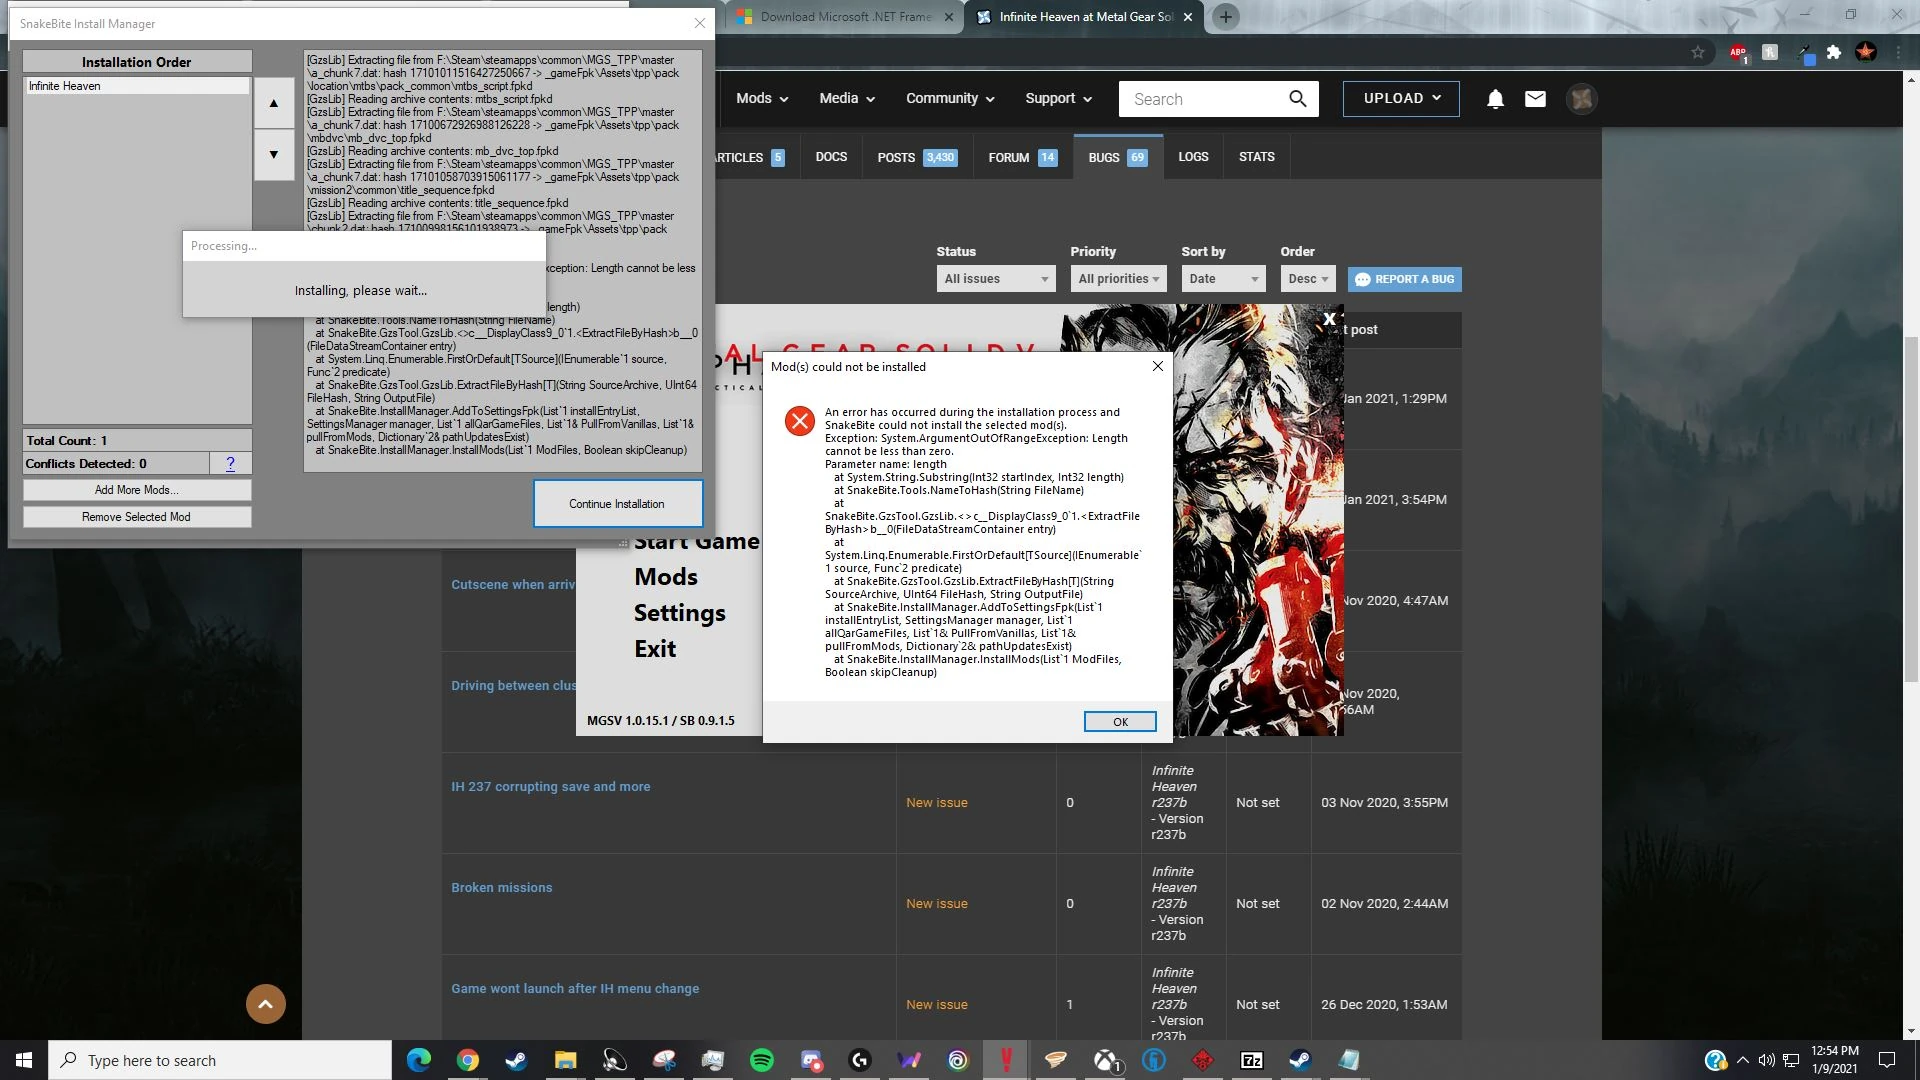Switch to the POSTS tab
1920x1080 pixels.
click(917, 157)
